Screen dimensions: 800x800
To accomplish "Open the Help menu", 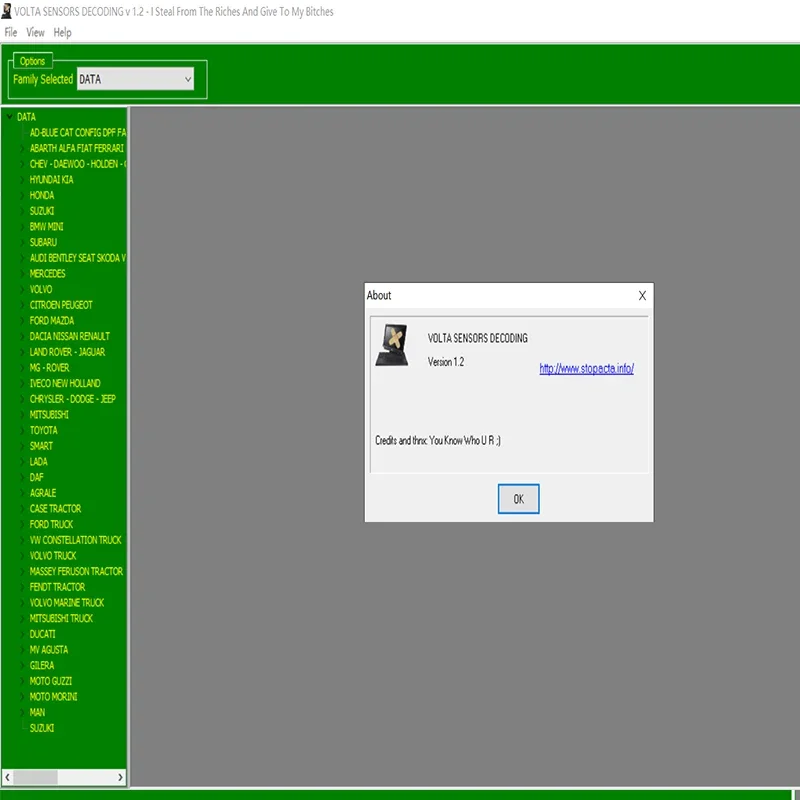I will (x=62, y=33).
